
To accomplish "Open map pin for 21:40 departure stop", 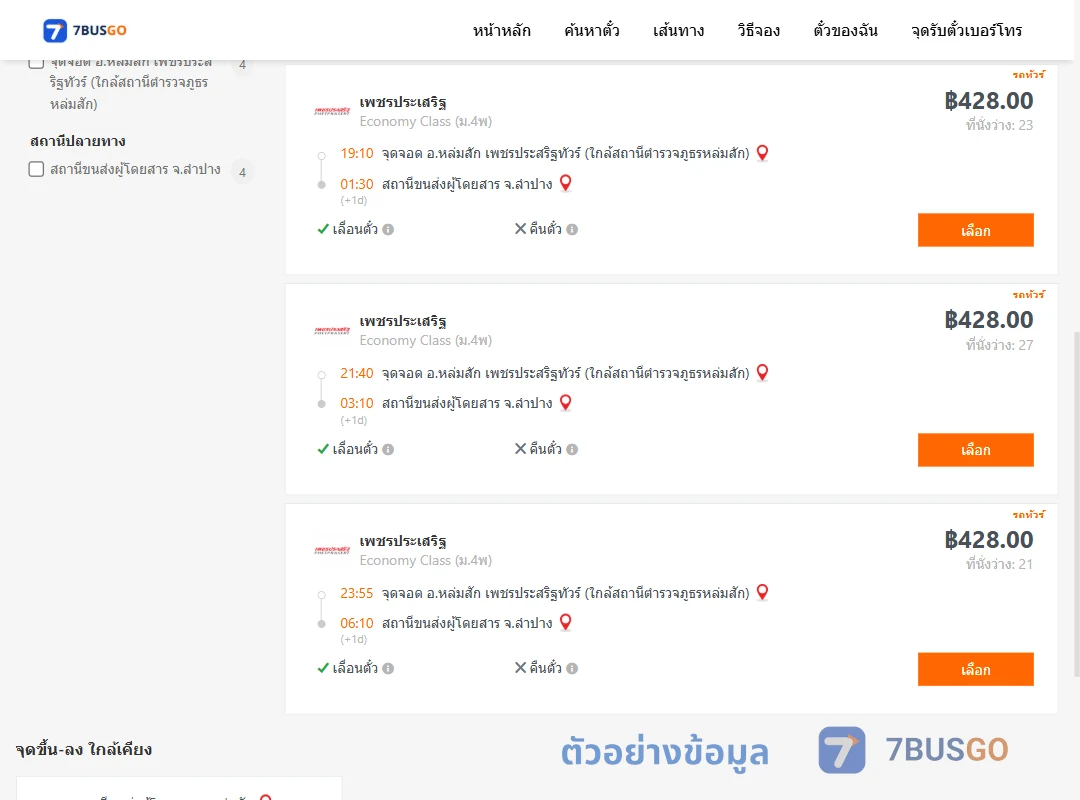I will coord(762,373).
